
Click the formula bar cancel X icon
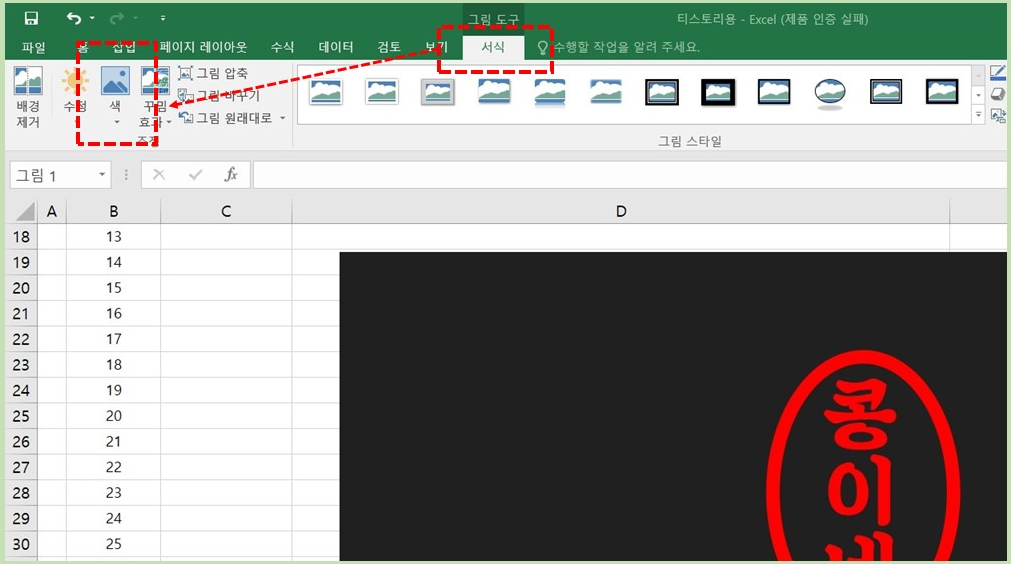click(x=159, y=175)
